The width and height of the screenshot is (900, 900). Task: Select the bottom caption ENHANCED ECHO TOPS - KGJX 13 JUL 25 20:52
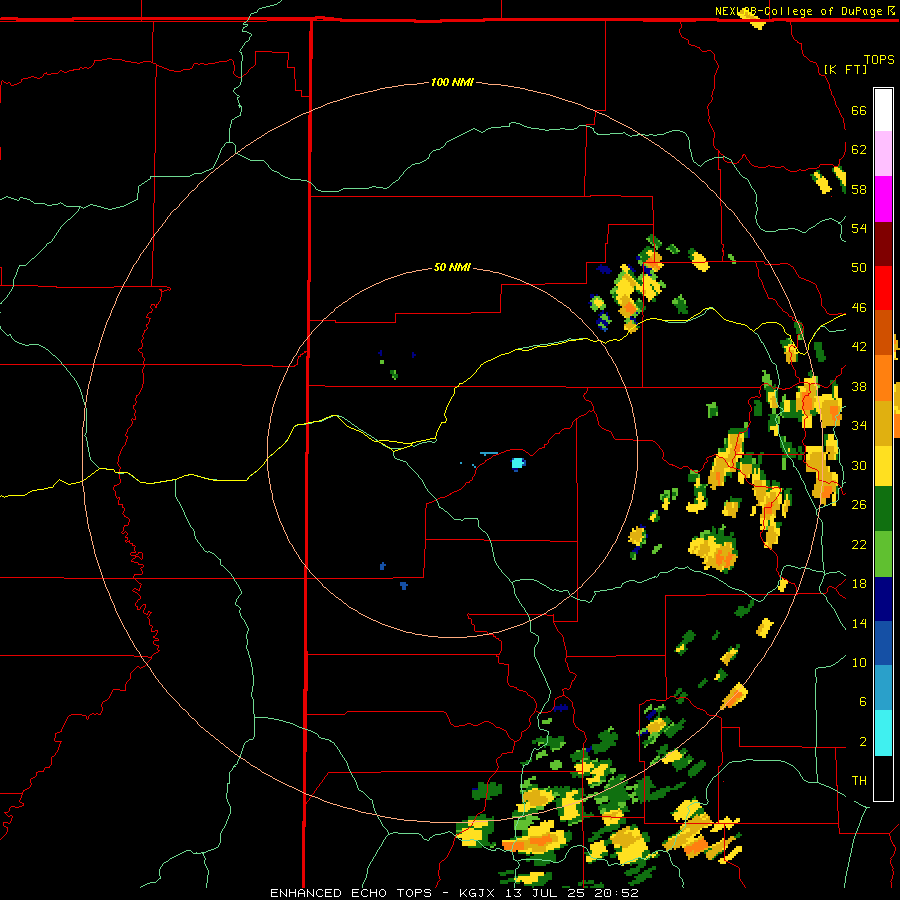[454, 893]
